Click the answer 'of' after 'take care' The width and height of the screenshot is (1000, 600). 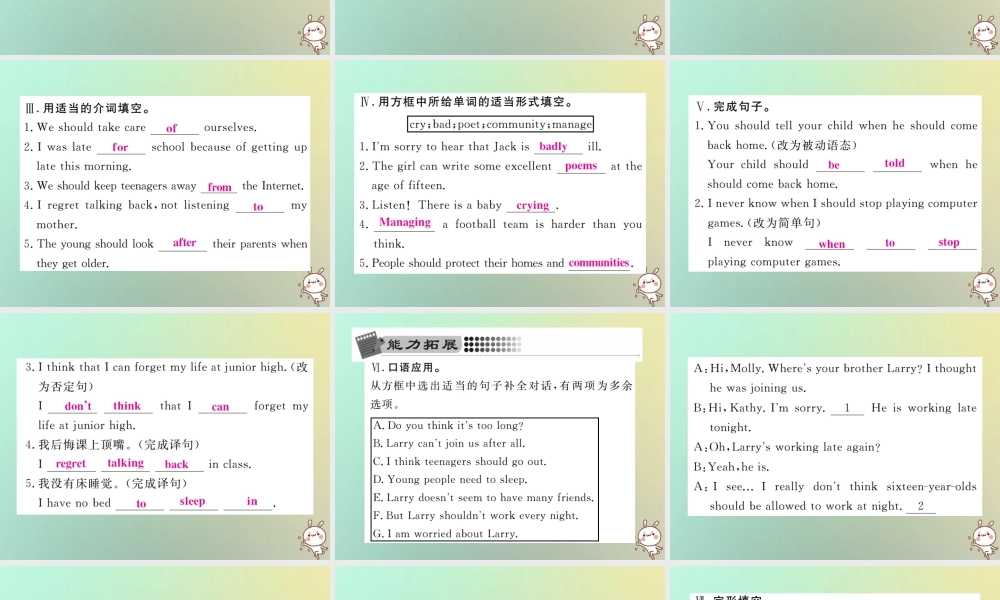(171, 128)
